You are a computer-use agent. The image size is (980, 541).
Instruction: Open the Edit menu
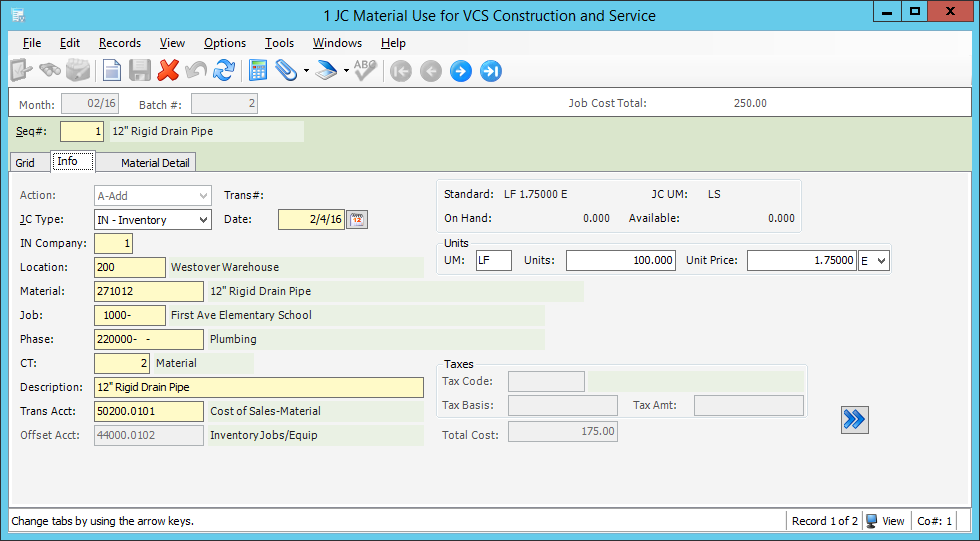69,43
